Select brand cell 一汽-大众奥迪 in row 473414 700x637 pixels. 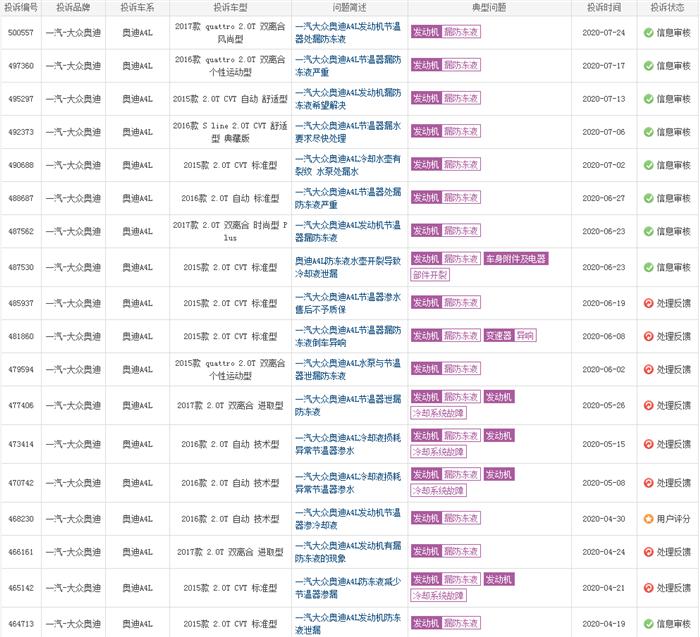pyautogui.click(x=73, y=444)
